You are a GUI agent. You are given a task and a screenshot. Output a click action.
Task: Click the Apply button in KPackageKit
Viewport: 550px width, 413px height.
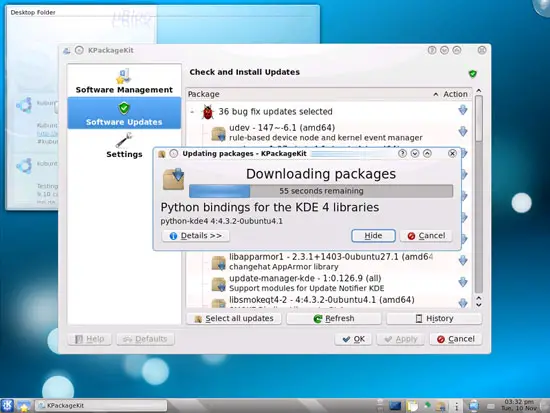[401, 339]
